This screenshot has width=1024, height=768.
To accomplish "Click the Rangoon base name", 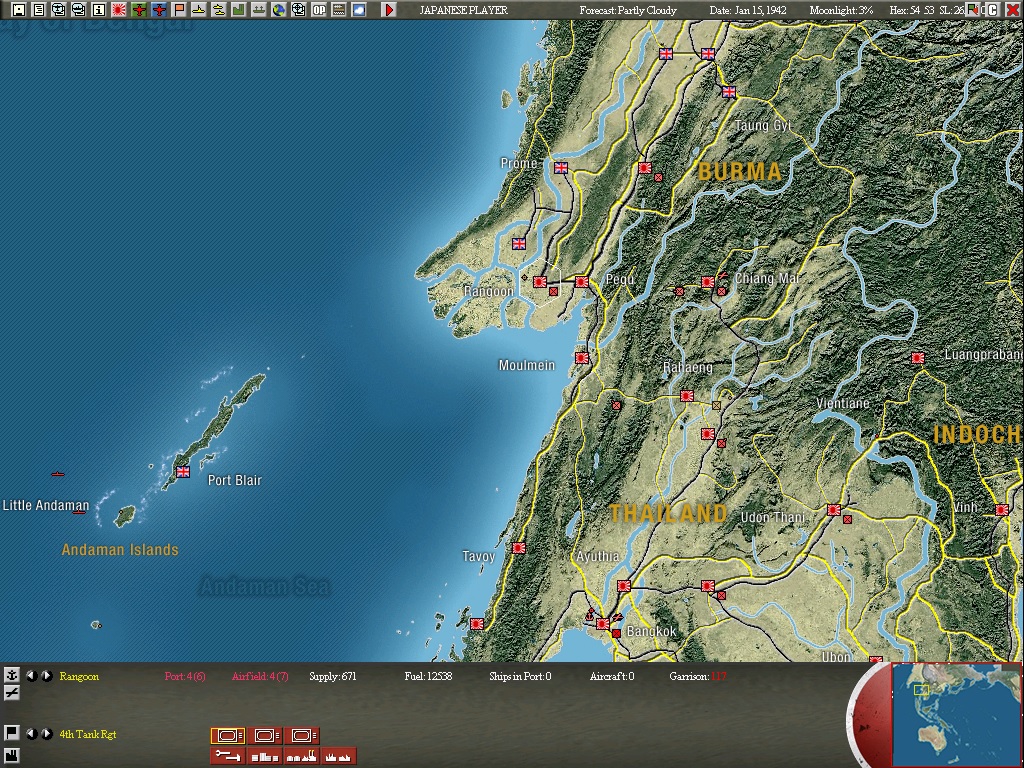I will click(79, 677).
